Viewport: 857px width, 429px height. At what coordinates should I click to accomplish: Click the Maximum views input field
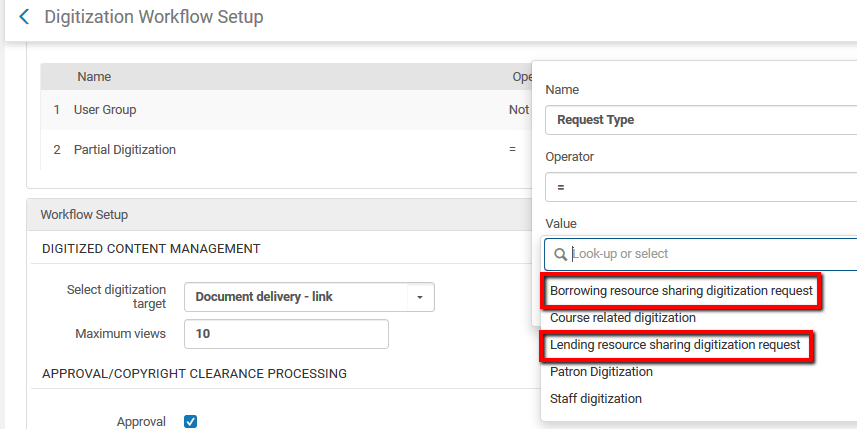pyautogui.click(x=286, y=334)
